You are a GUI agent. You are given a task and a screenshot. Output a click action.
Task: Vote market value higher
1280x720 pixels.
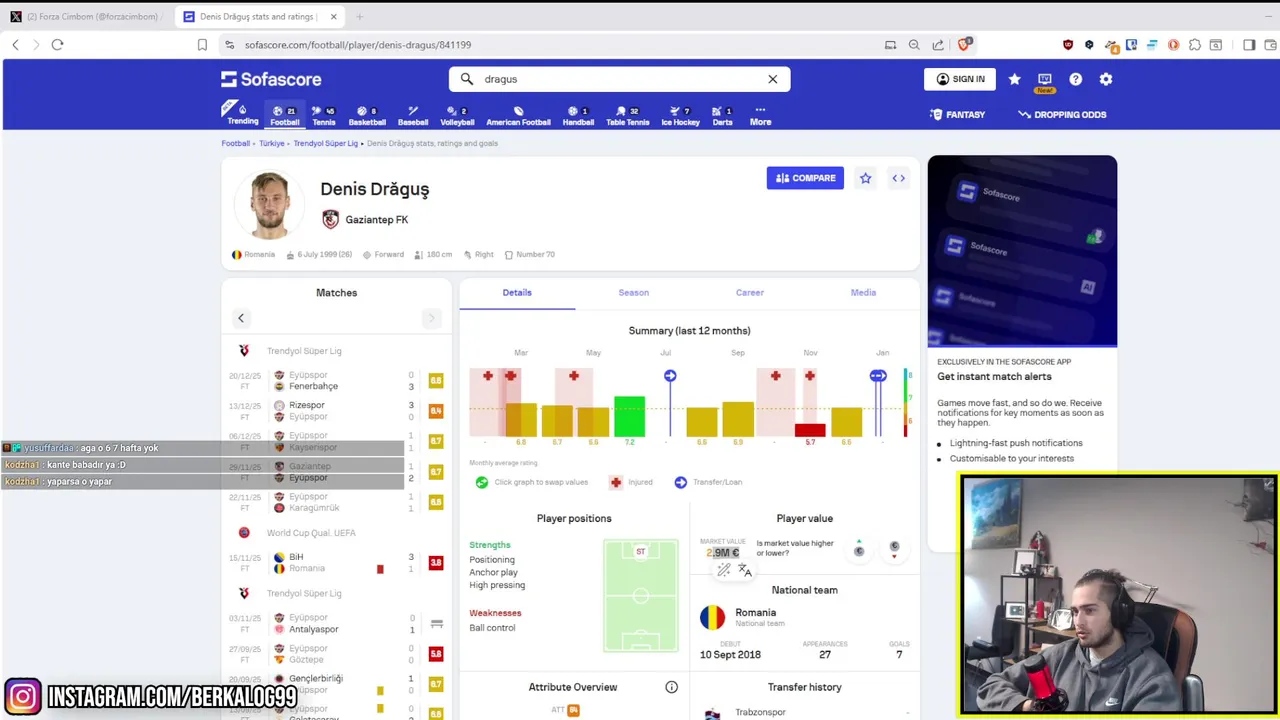coord(858,548)
